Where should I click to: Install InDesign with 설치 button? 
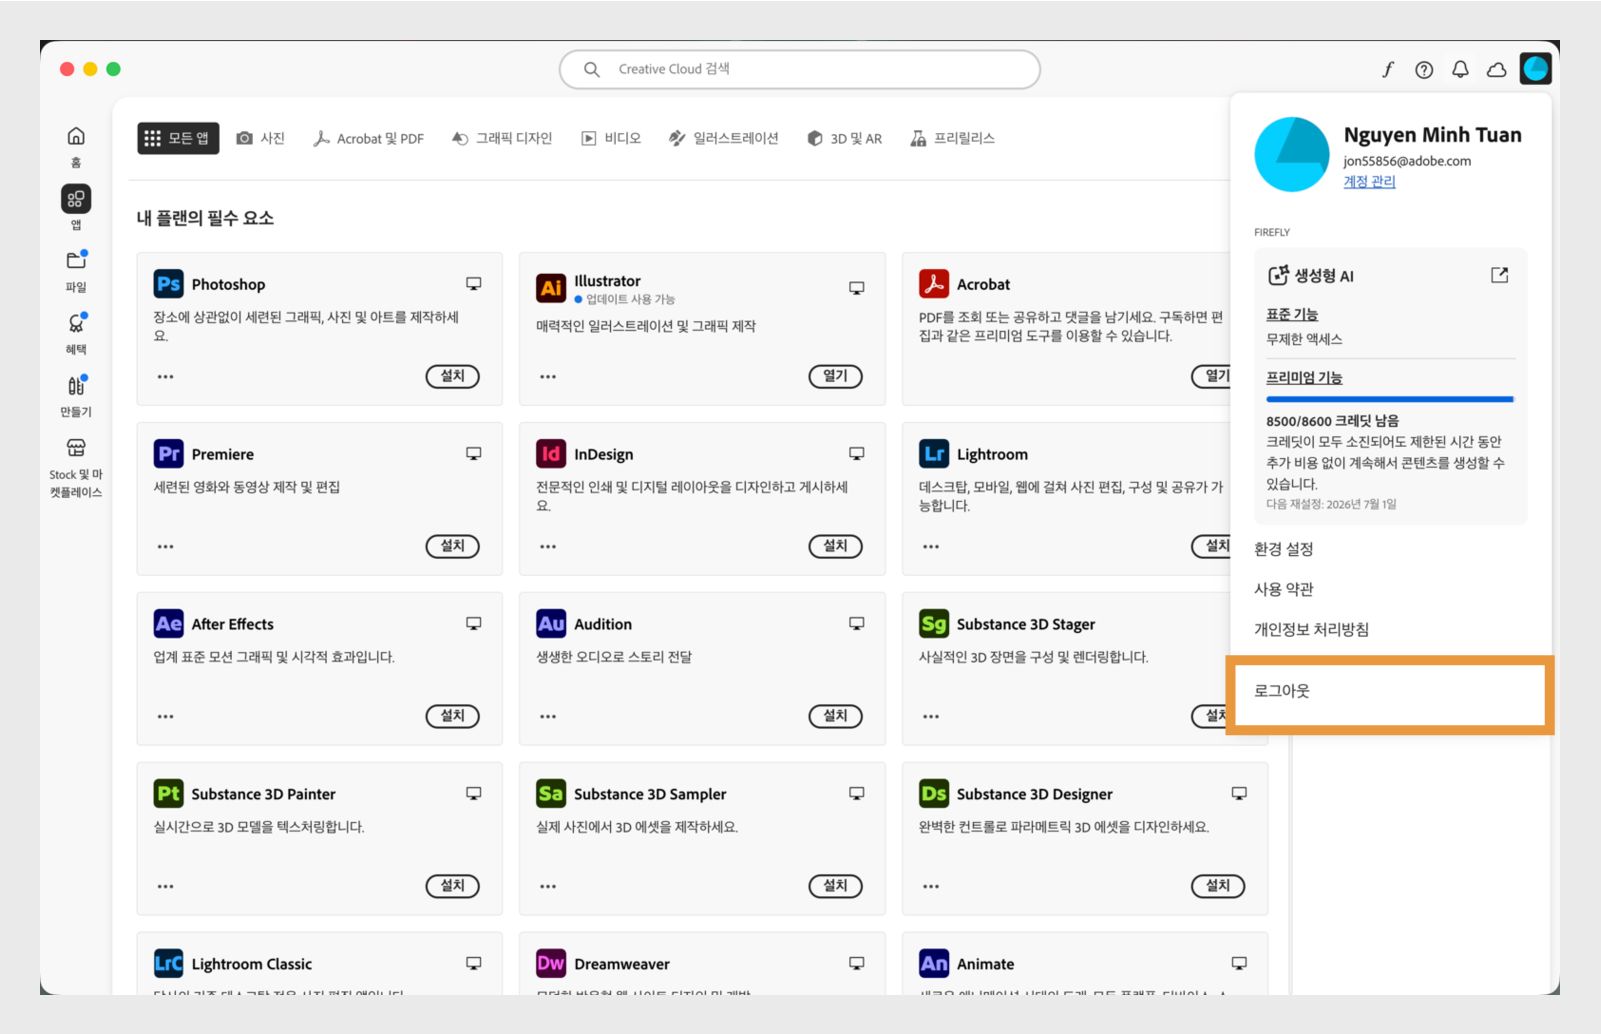coord(836,546)
